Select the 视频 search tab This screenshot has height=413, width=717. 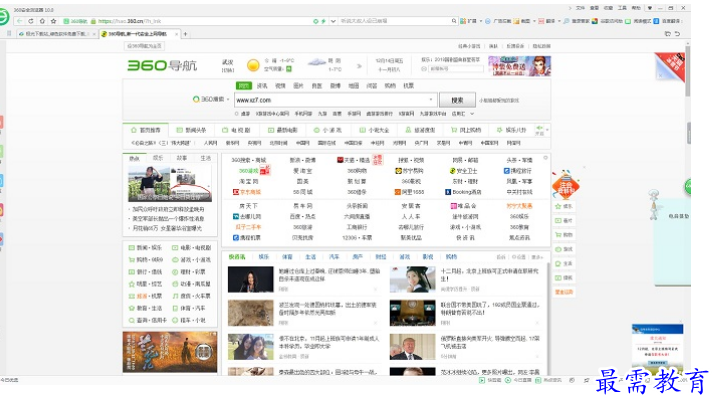280,86
